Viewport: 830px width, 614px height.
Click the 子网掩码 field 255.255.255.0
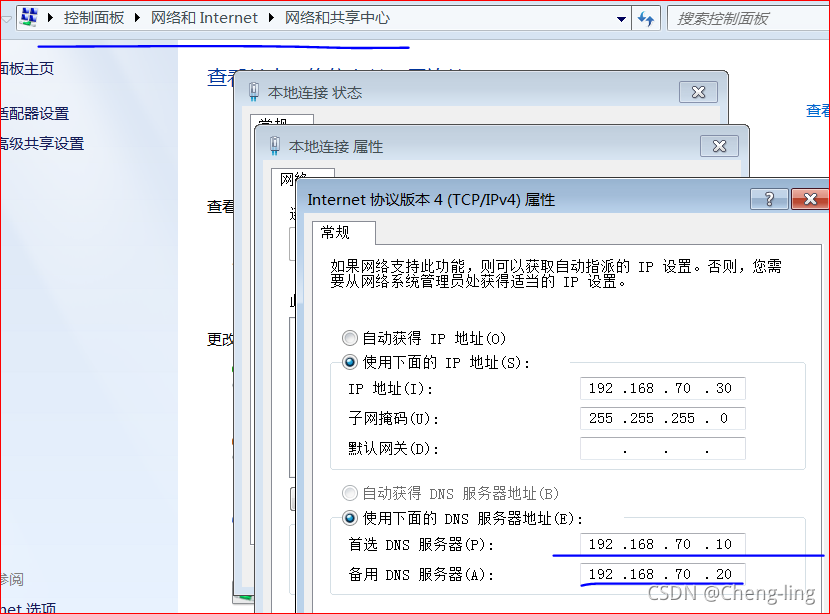(x=663, y=419)
